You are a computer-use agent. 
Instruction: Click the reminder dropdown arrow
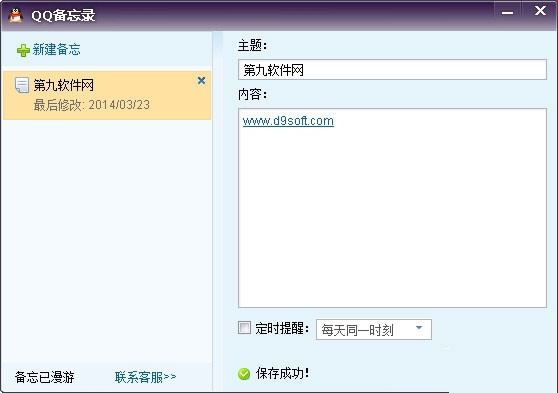[x=419, y=328]
